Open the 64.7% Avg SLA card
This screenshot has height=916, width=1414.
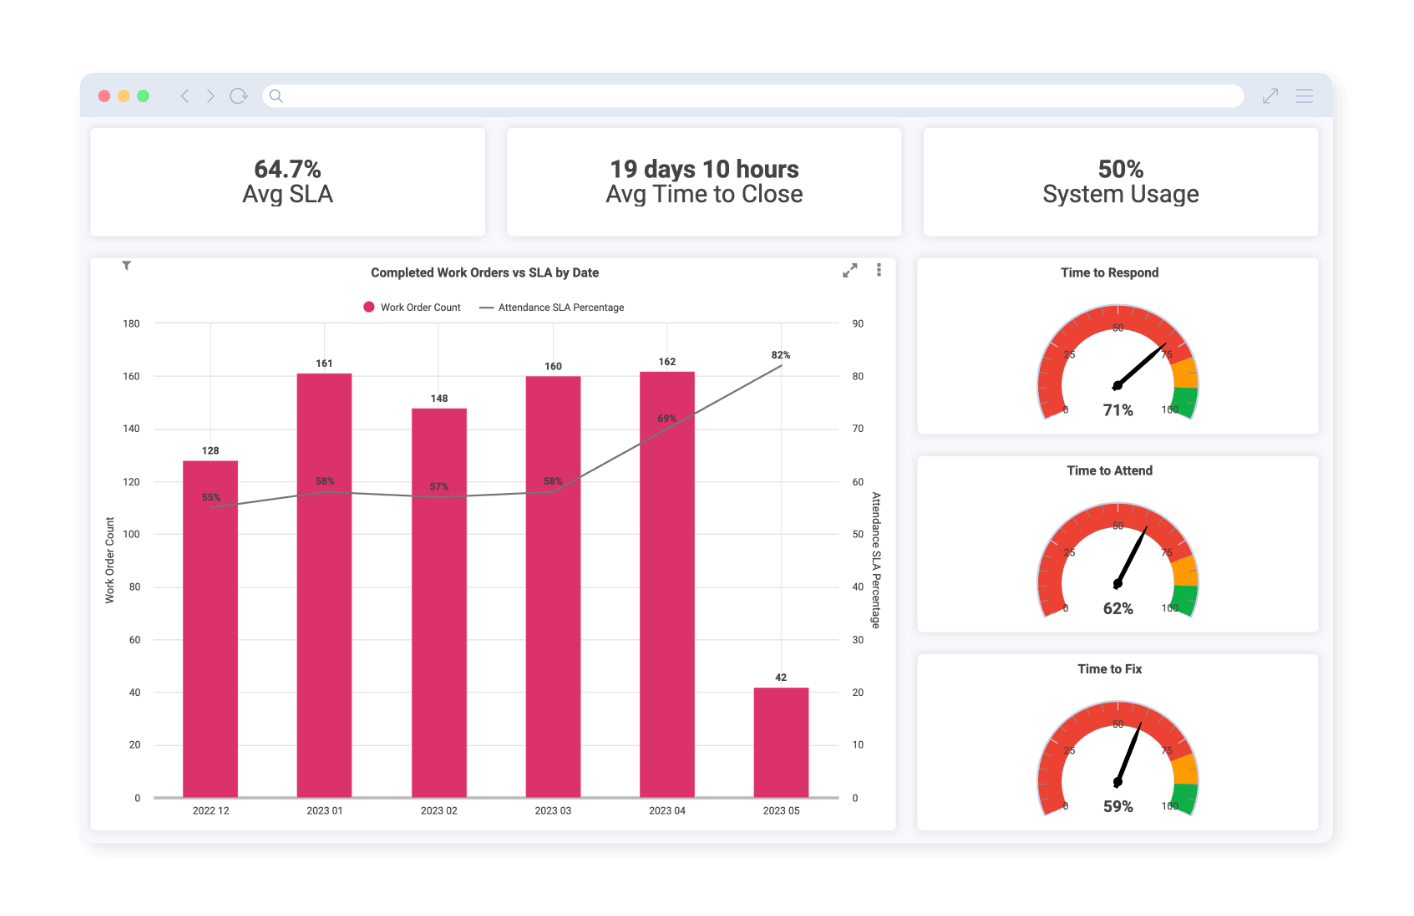click(x=288, y=182)
